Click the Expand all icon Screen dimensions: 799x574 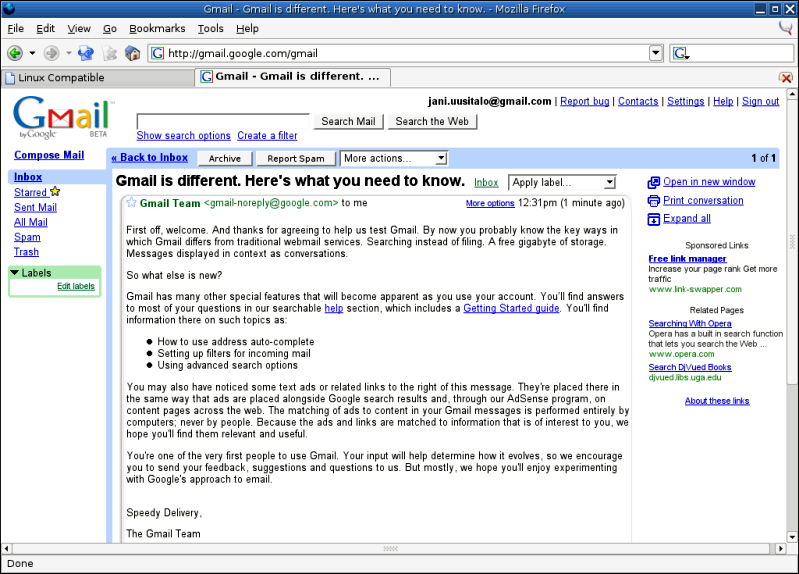pos(654,219)
